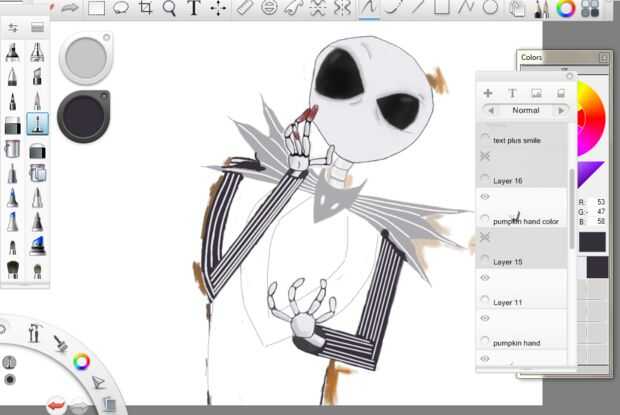The width and height of the screenshot is (620, 415).
Task: Select the blue wedge-shaped highlighter brush
Action: (x=38, y=246)
